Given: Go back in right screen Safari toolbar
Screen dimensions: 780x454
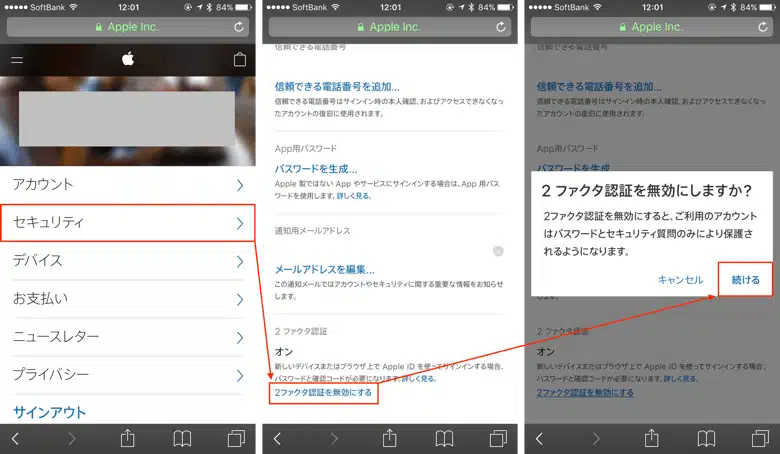Looking at the screenshot, I should (x=539, y=439).
